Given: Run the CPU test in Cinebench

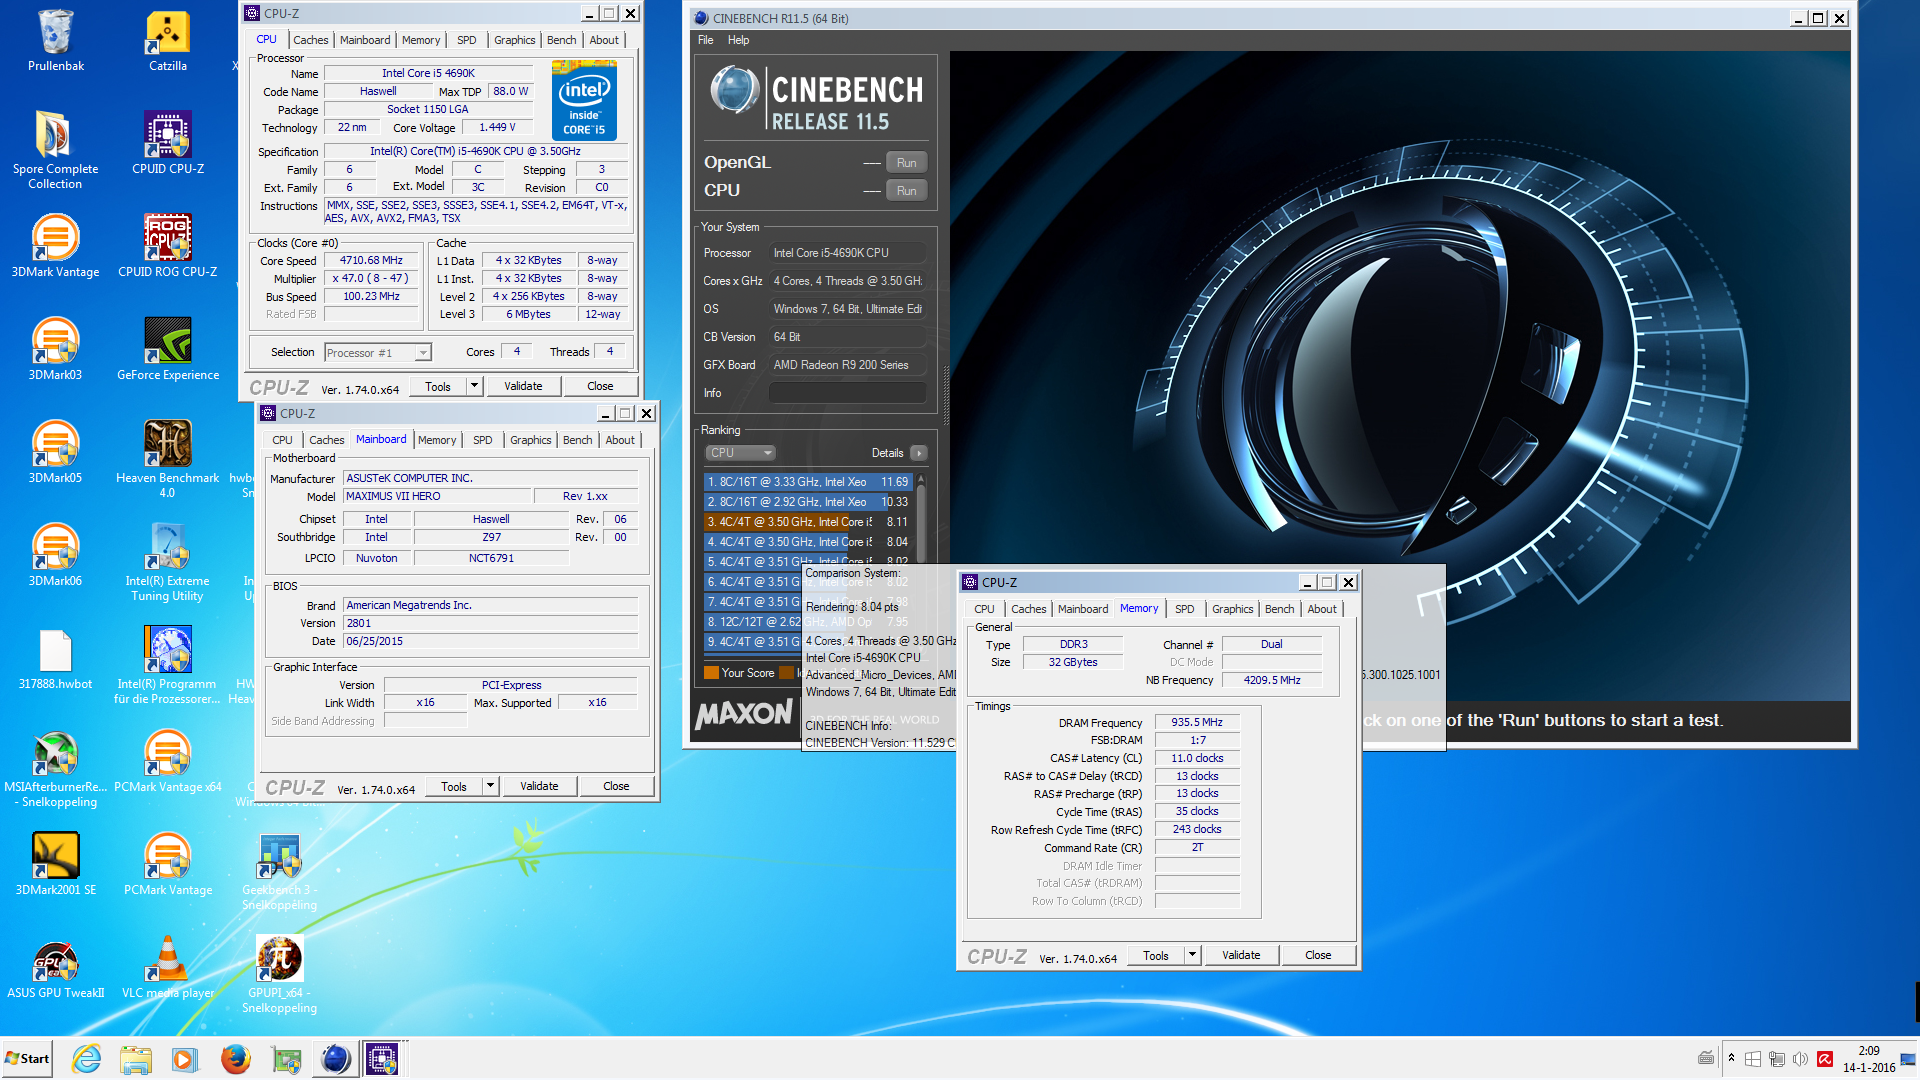Looking at the screenshot, I should click(906, 191).
